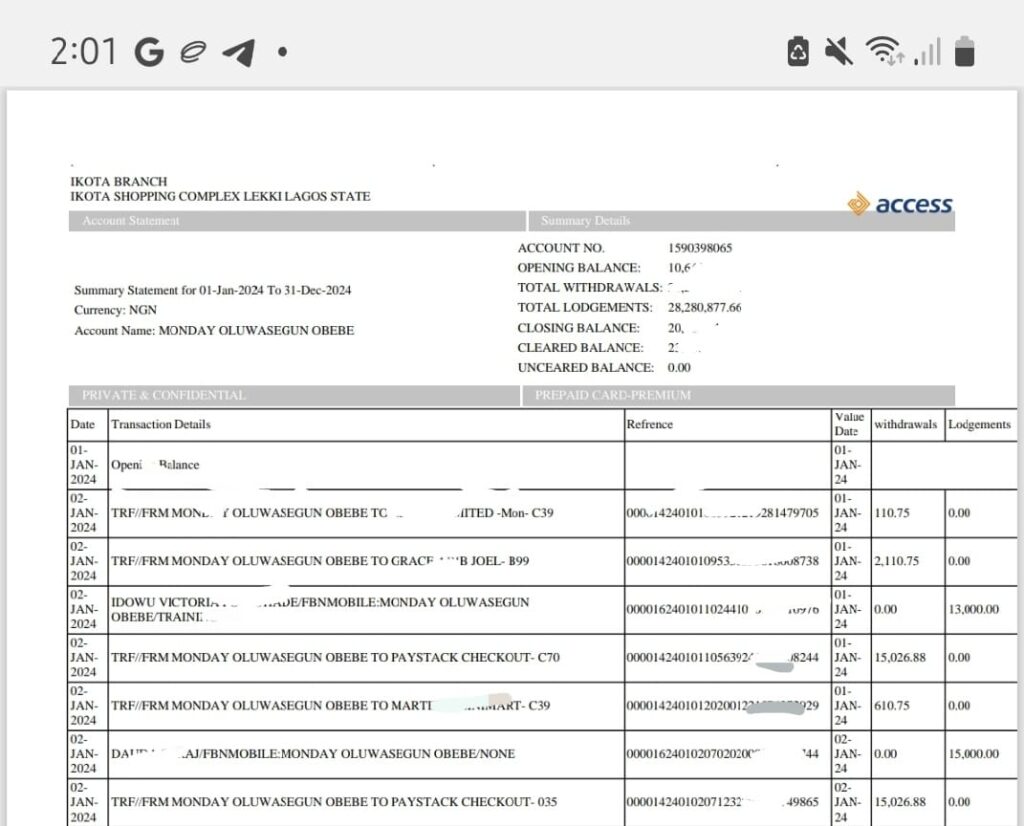Select the Opening Balance row details
This screenshot has height=826, width=1024.
click(155, 465)
